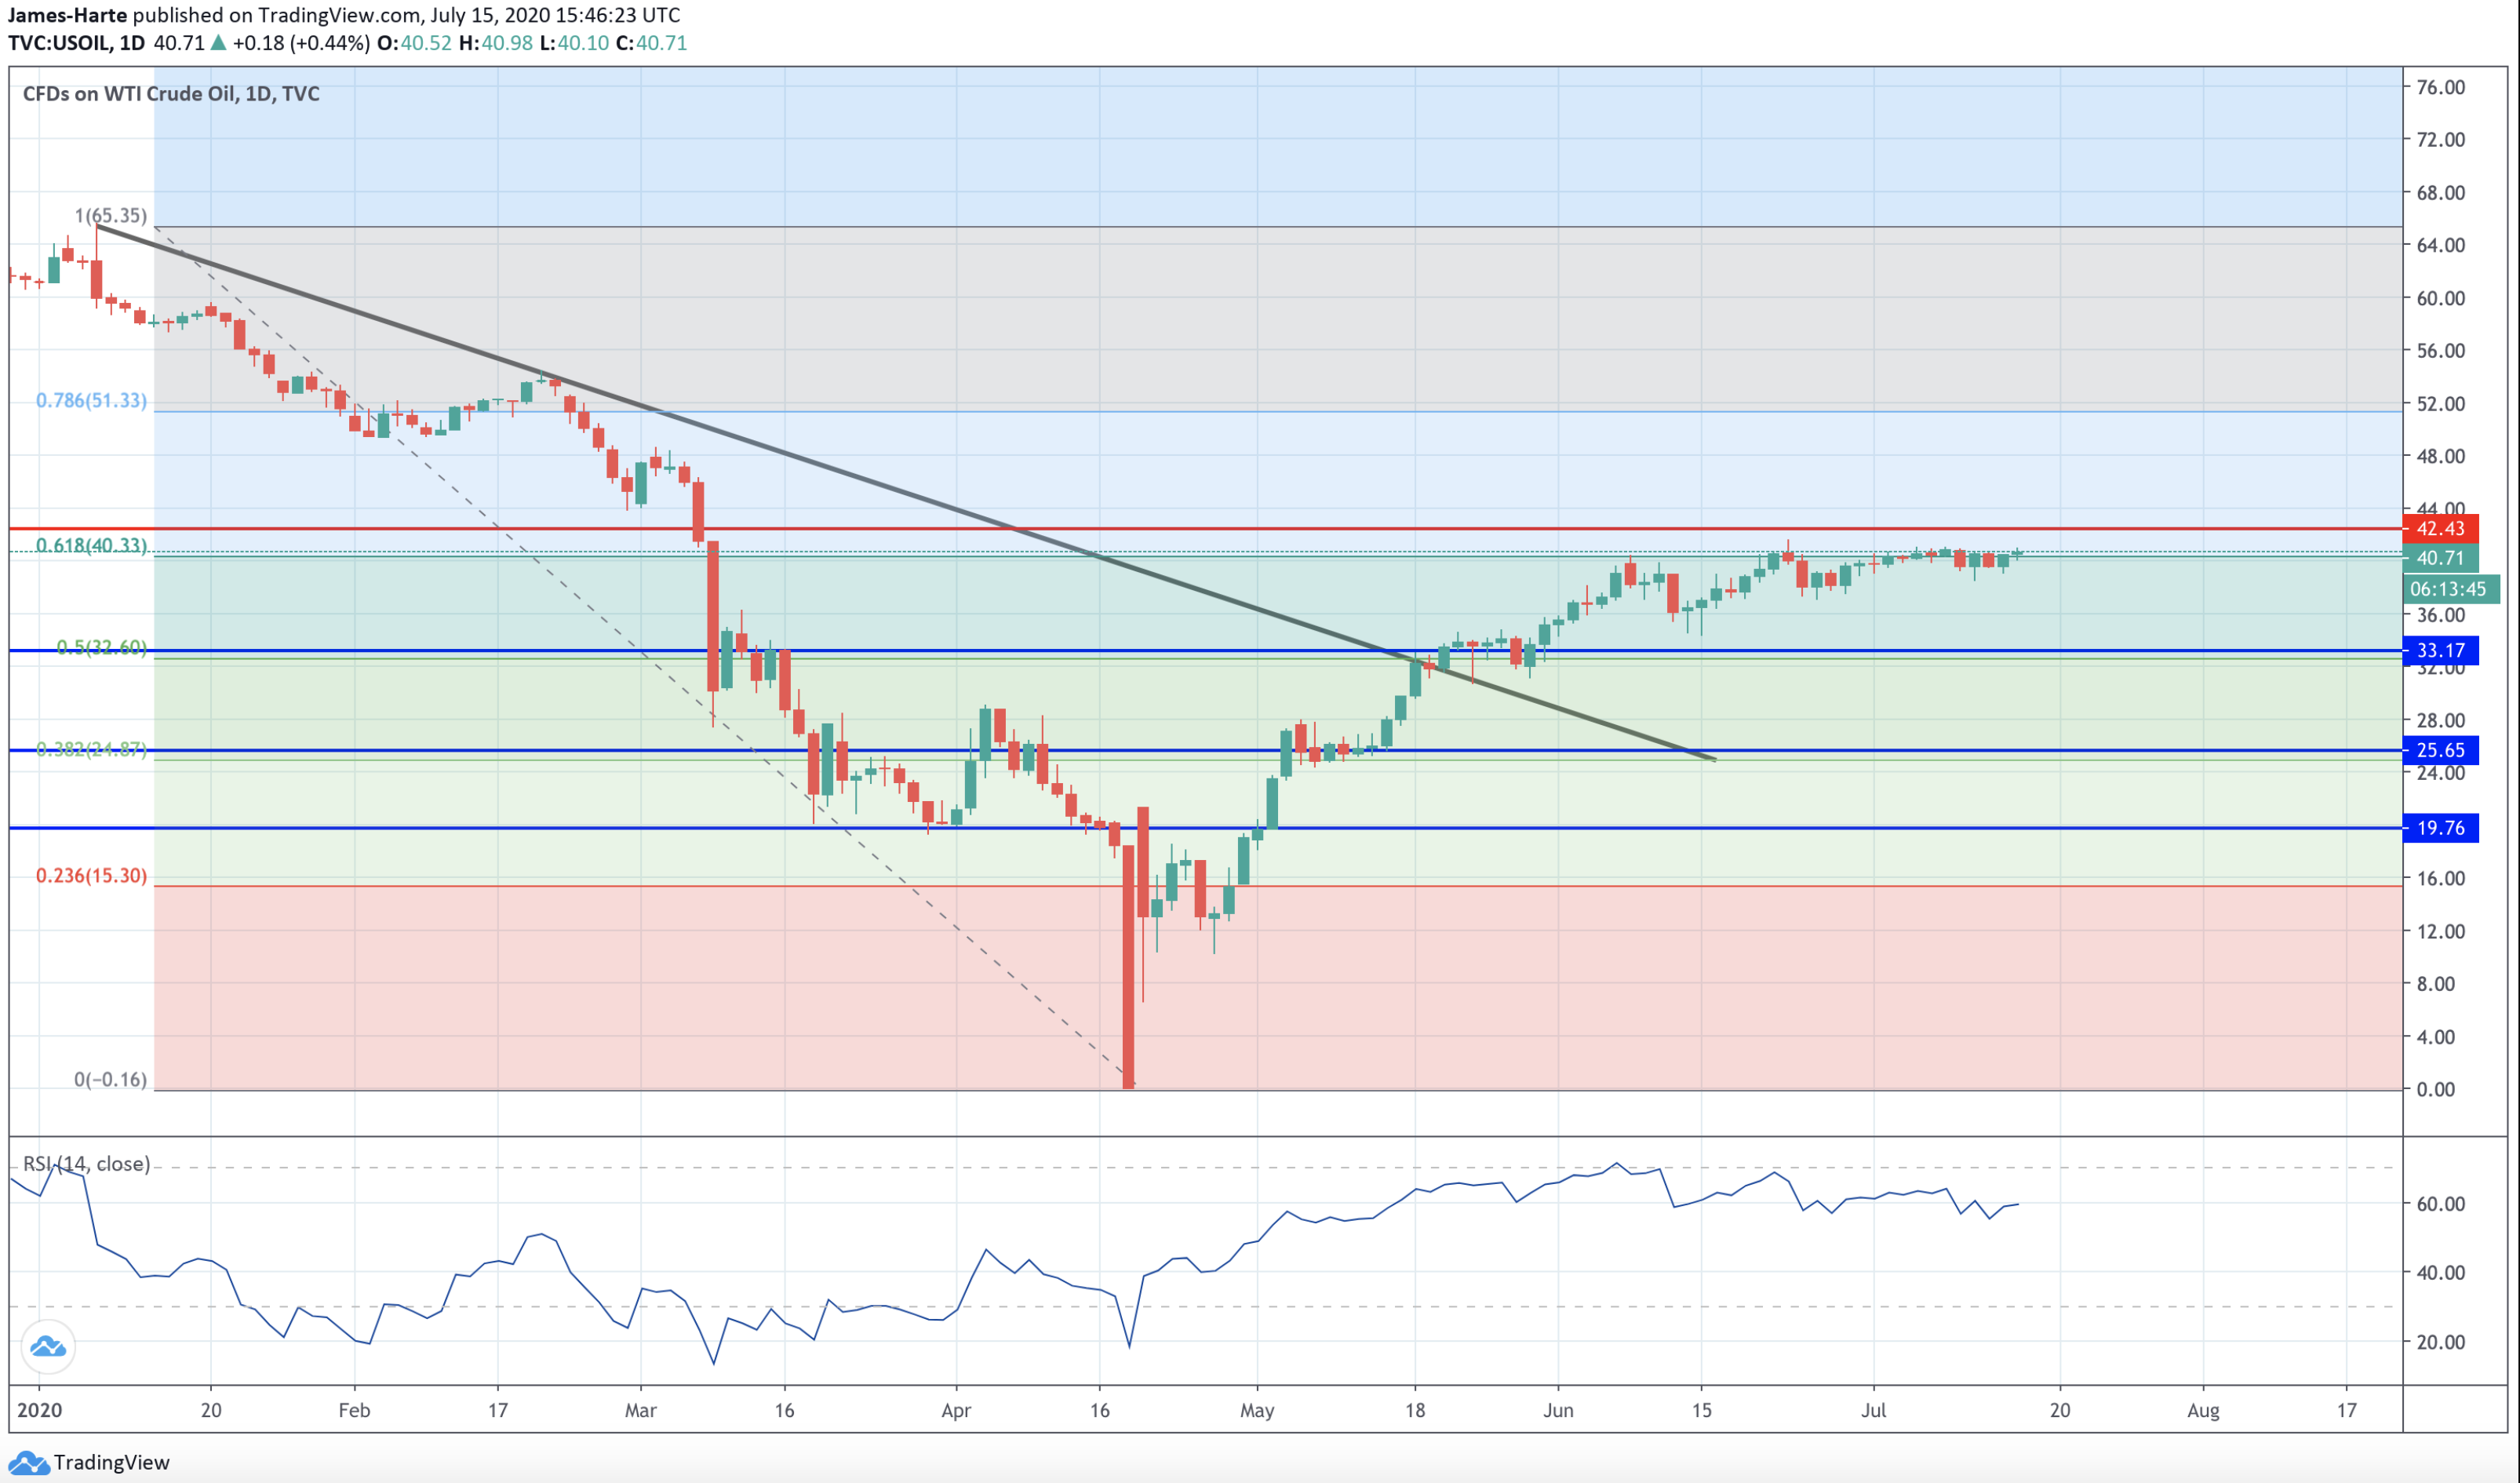Click the TradingView logo at bottom left
This screenshot has height=1483, width=2520.
(88, 1462)
